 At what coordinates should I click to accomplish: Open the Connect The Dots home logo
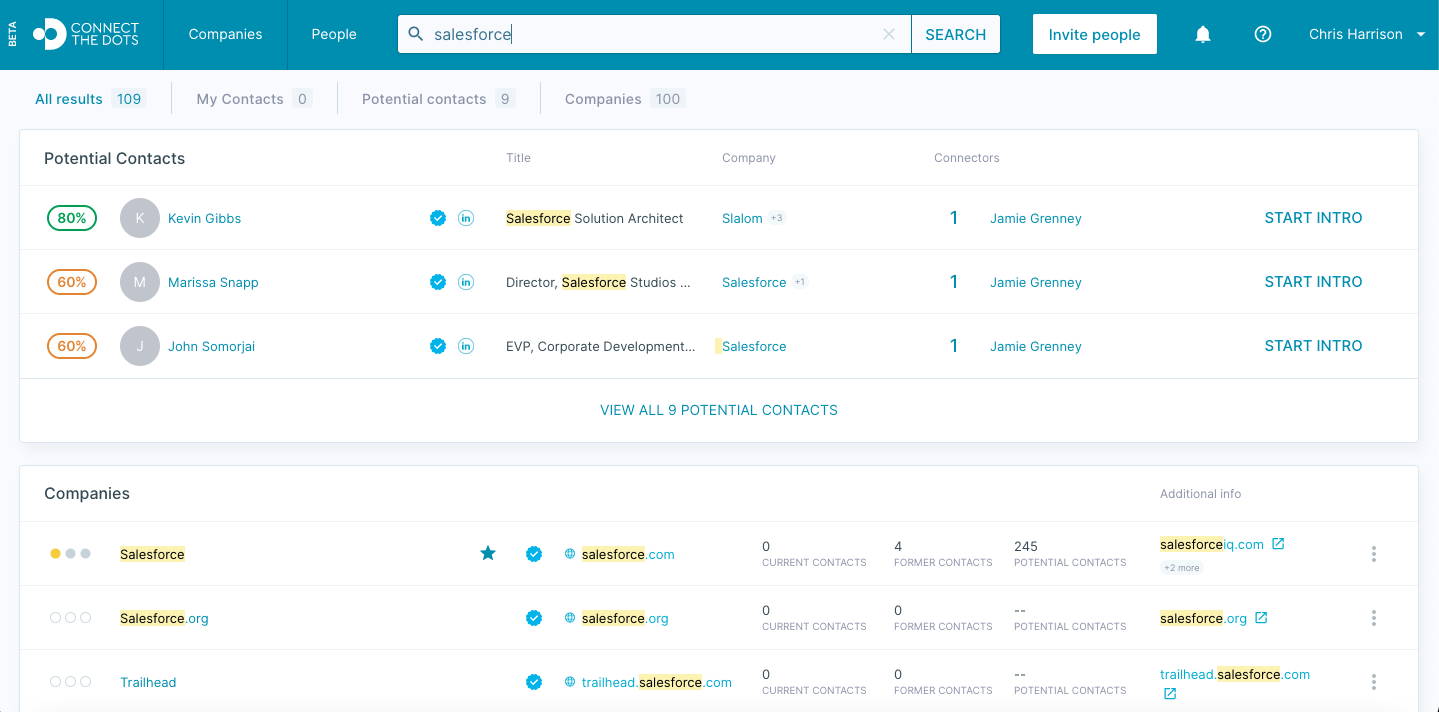click(85, 34)
